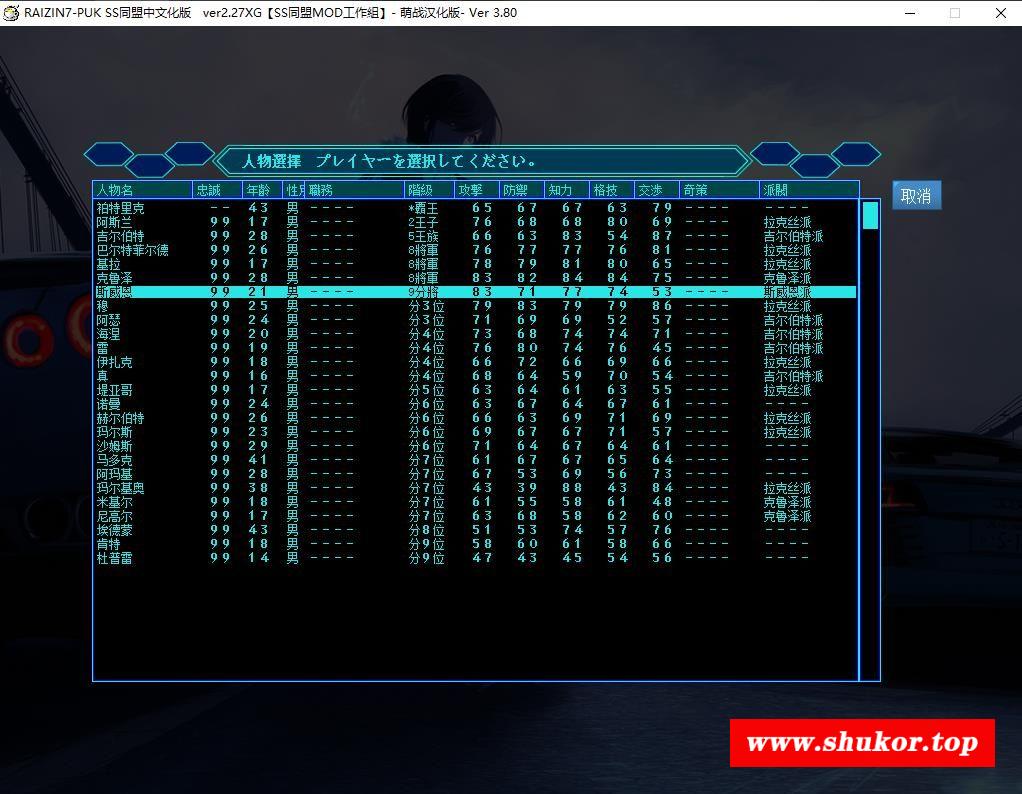The image size is (1022, 794).
Task: Select character 玛尔基奥
Action: pos(475,488)
